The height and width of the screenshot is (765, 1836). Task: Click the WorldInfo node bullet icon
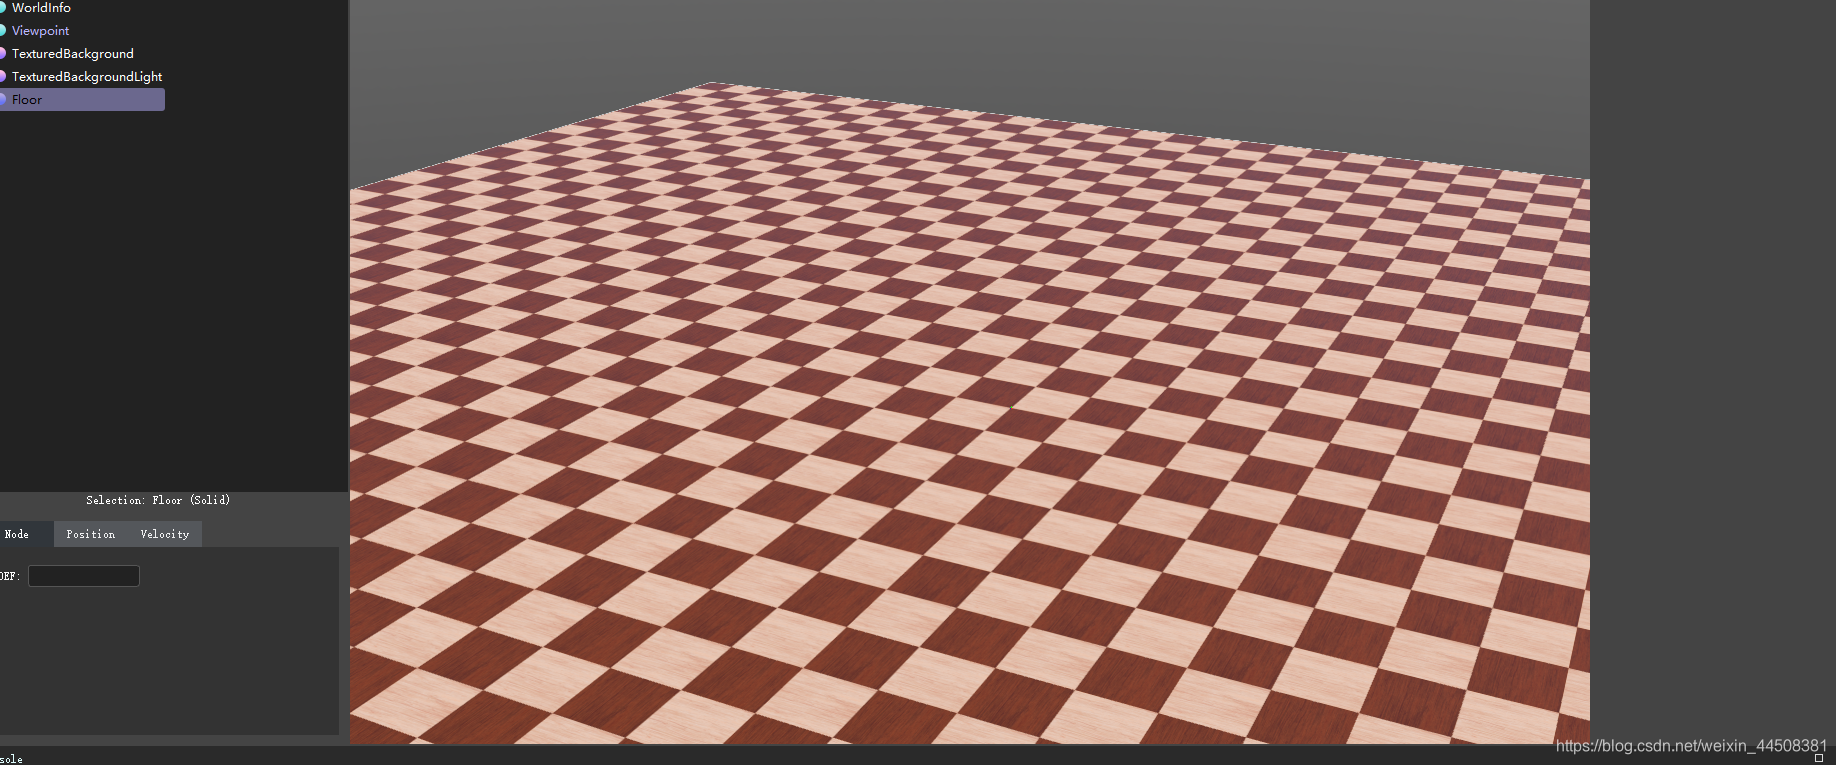pos(2,8)
